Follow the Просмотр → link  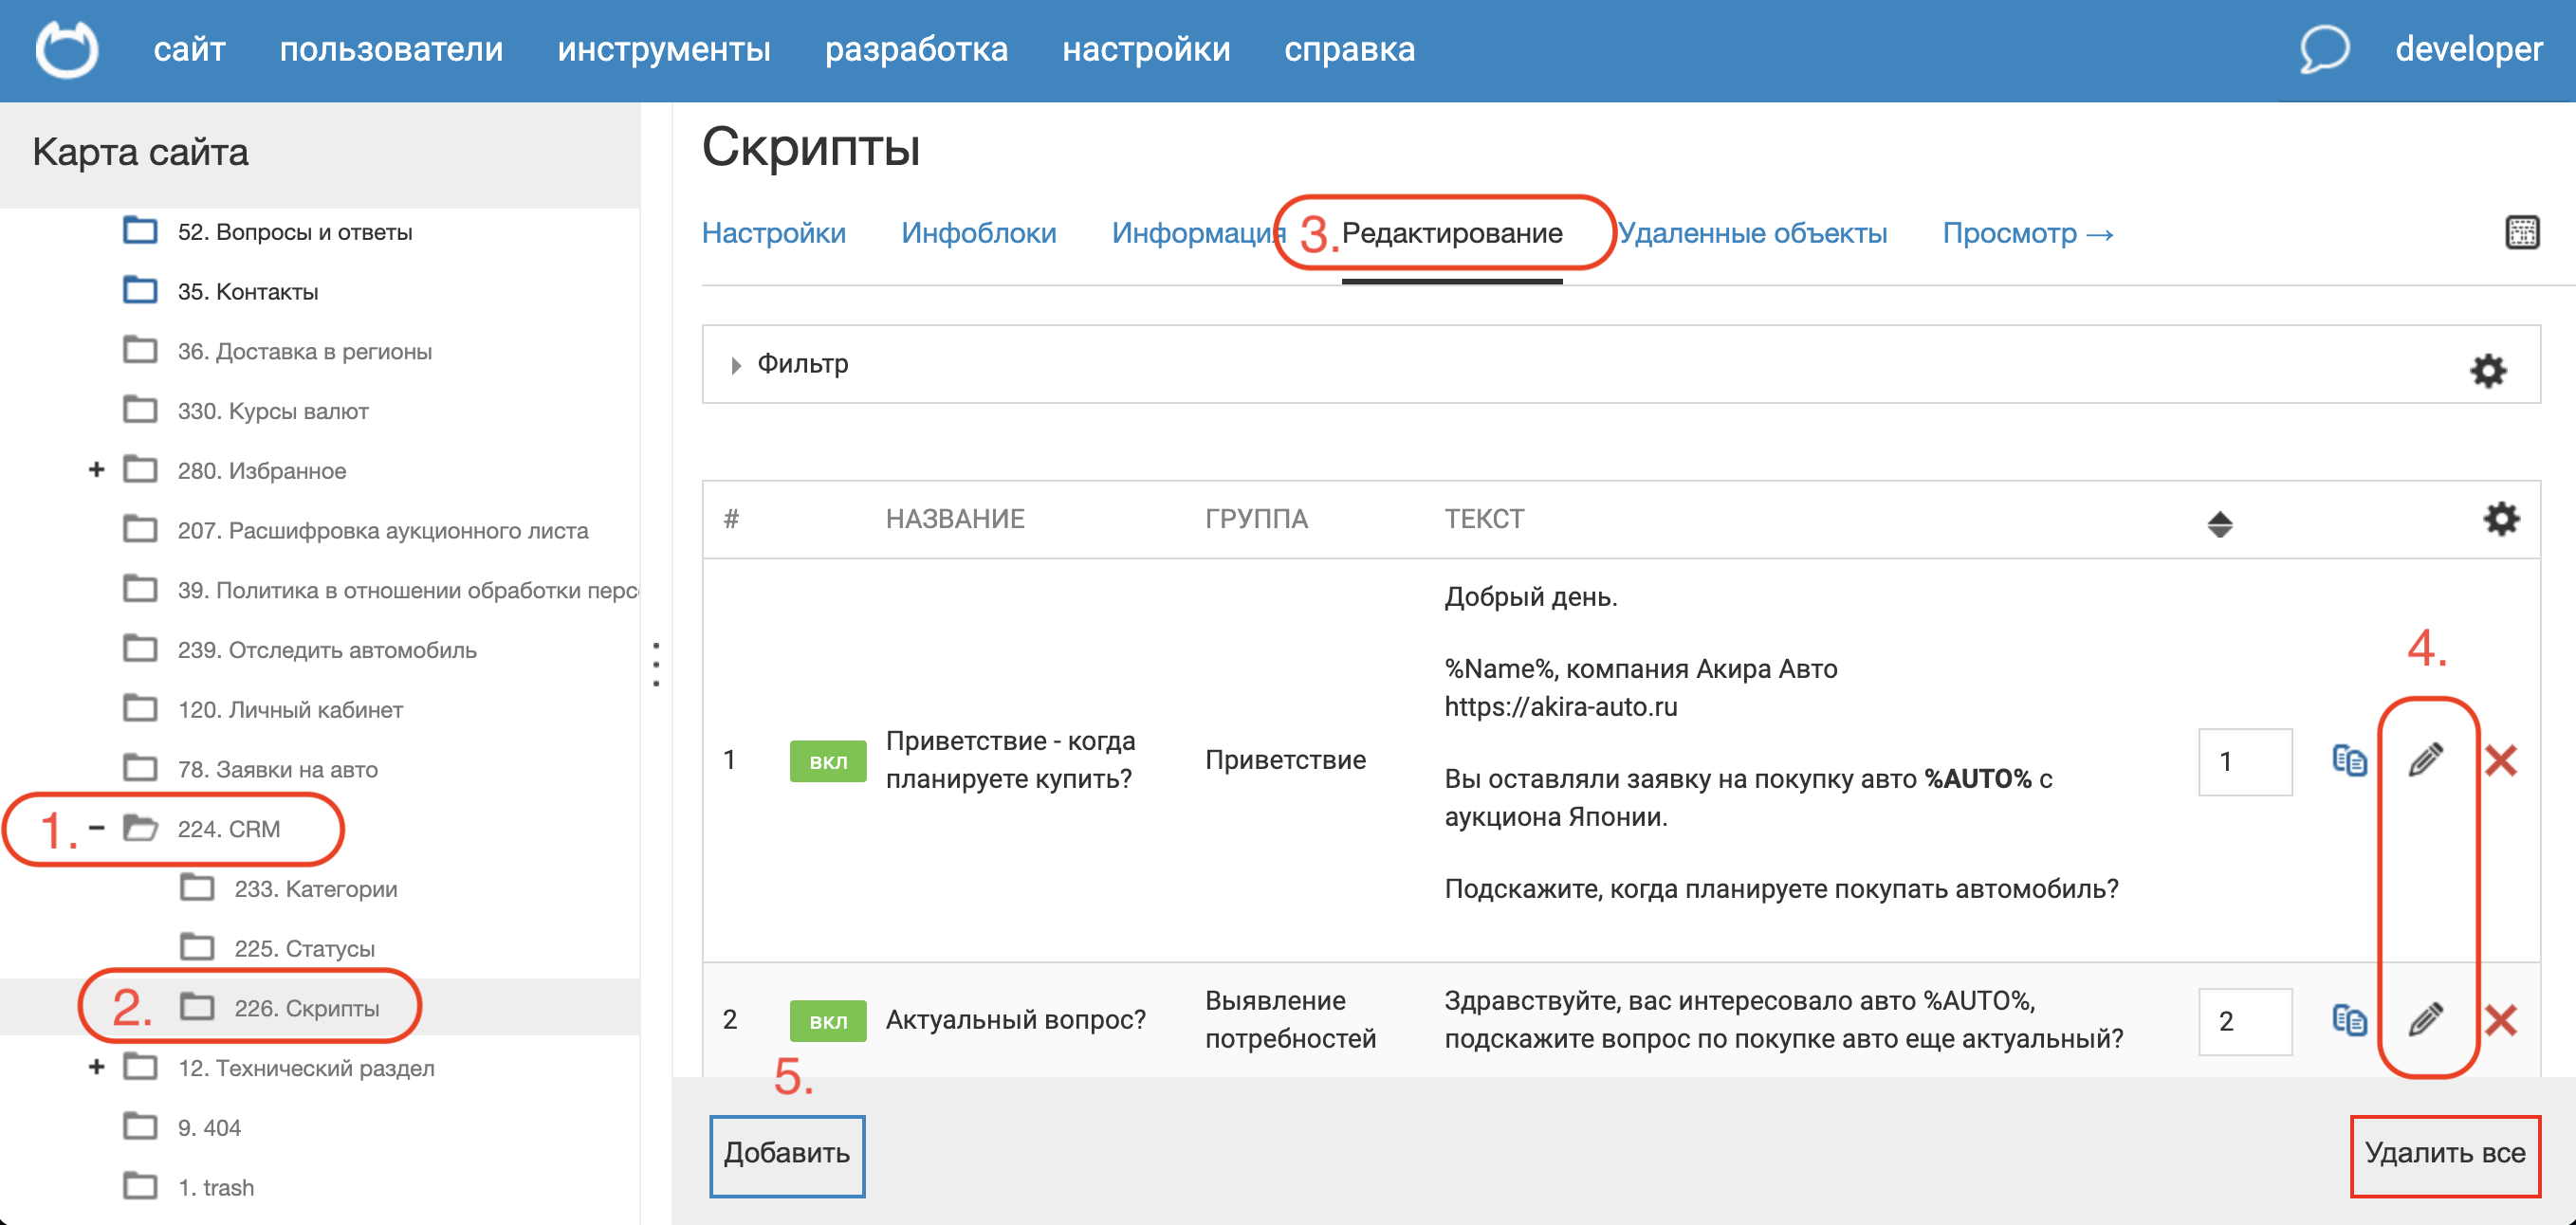2028,233
